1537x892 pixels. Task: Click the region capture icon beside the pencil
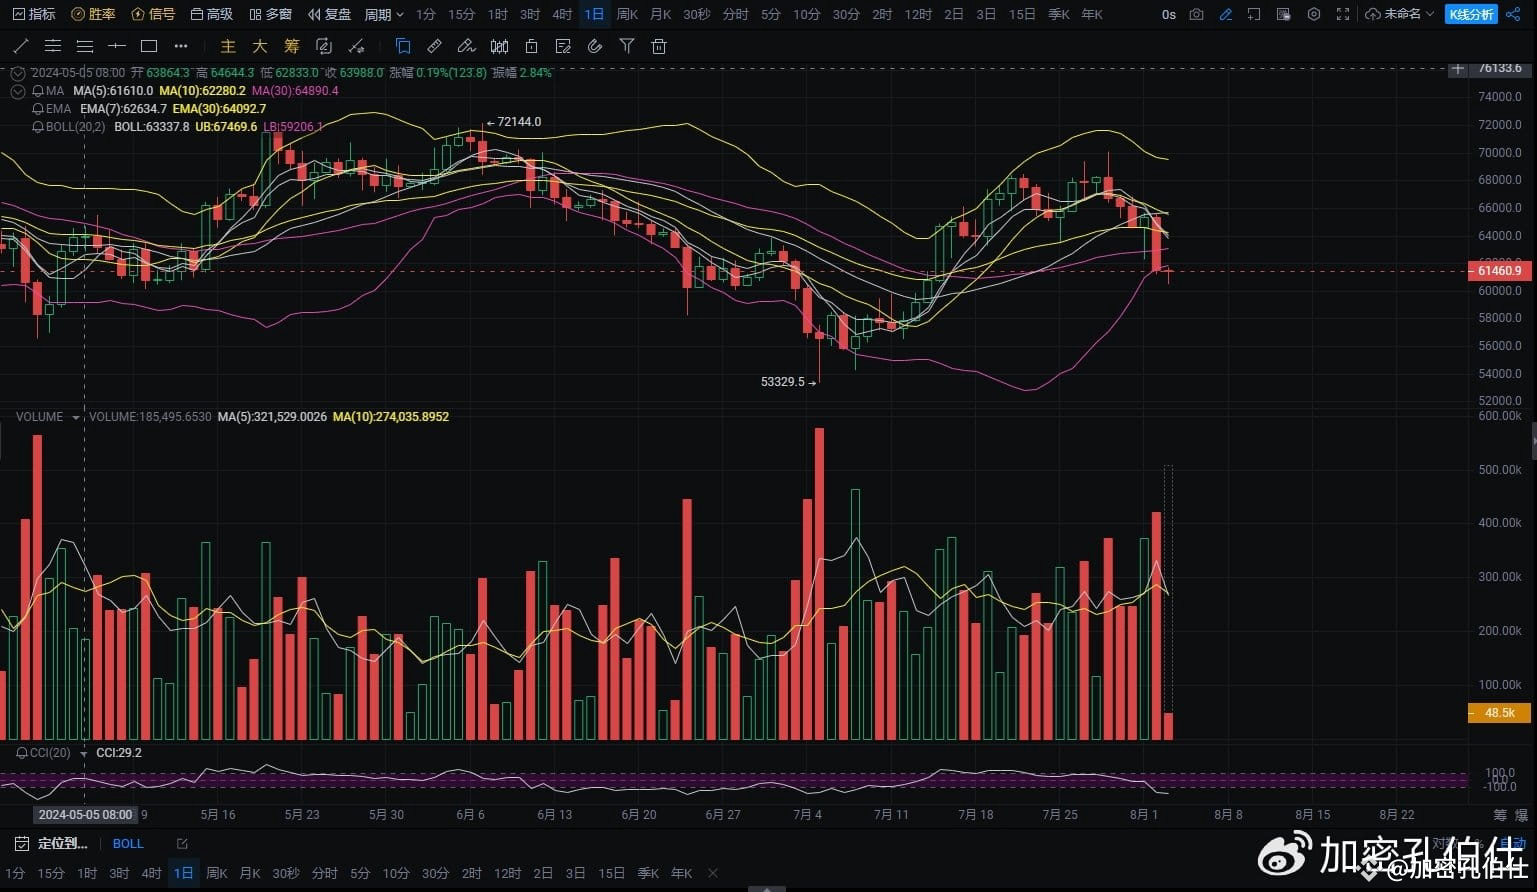[x=1255, y=14]
